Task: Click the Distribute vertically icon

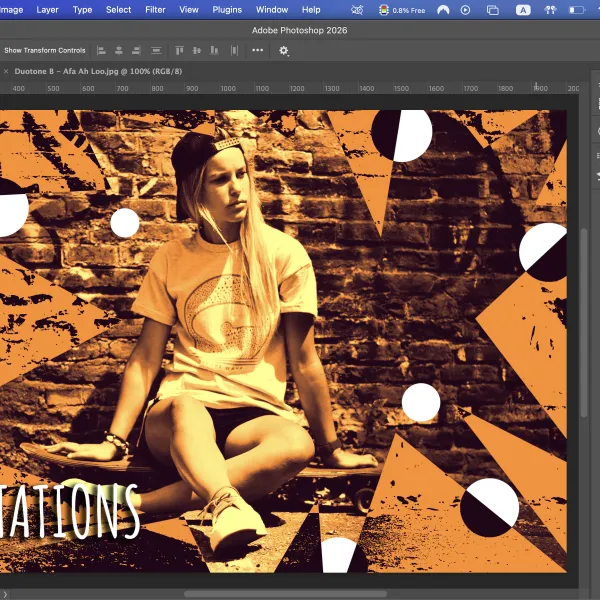Action: (156, 51)
